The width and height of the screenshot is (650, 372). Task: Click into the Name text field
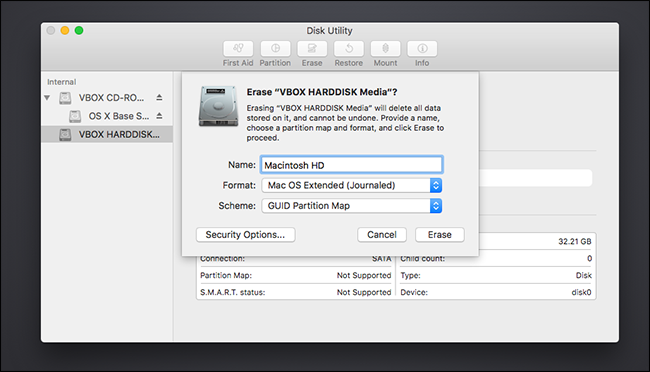(x=352, y=165)
